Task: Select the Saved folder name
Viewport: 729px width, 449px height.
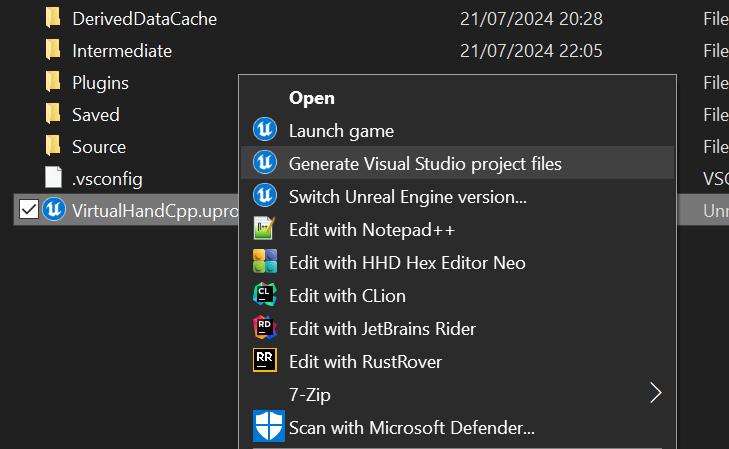Action: click(x=96, y=115)
